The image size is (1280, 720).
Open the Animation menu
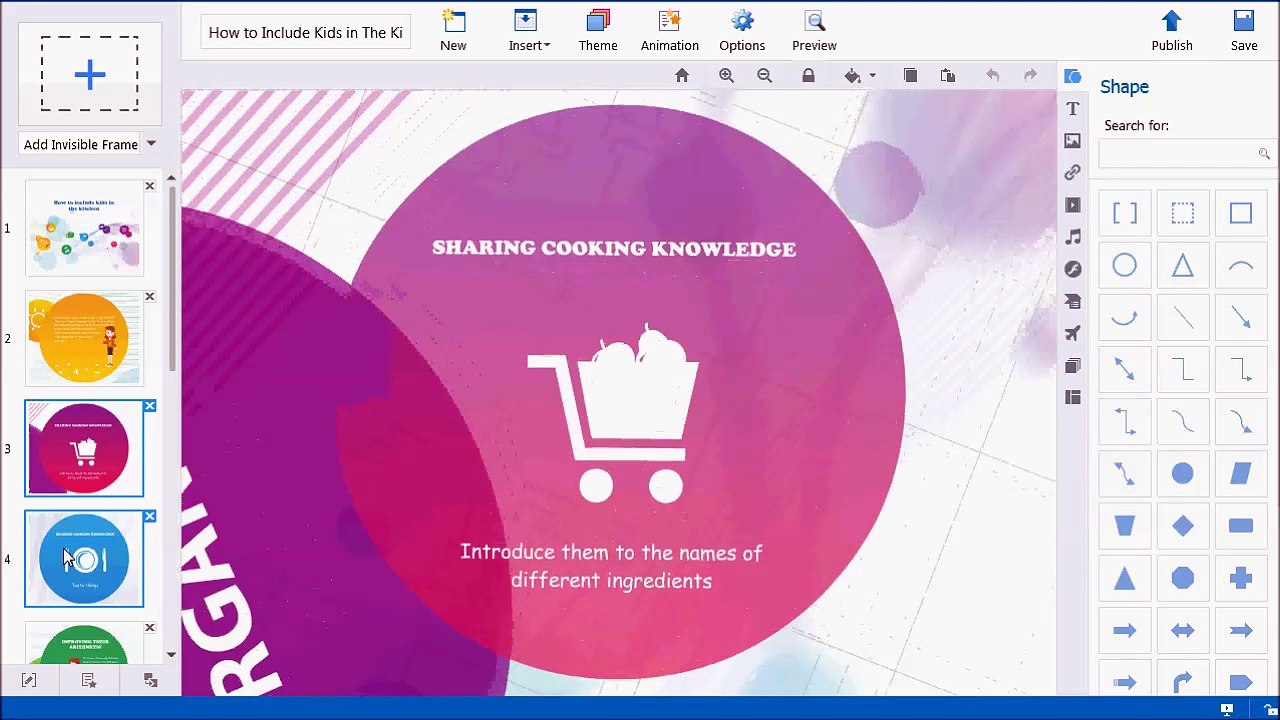coord(670,32)
